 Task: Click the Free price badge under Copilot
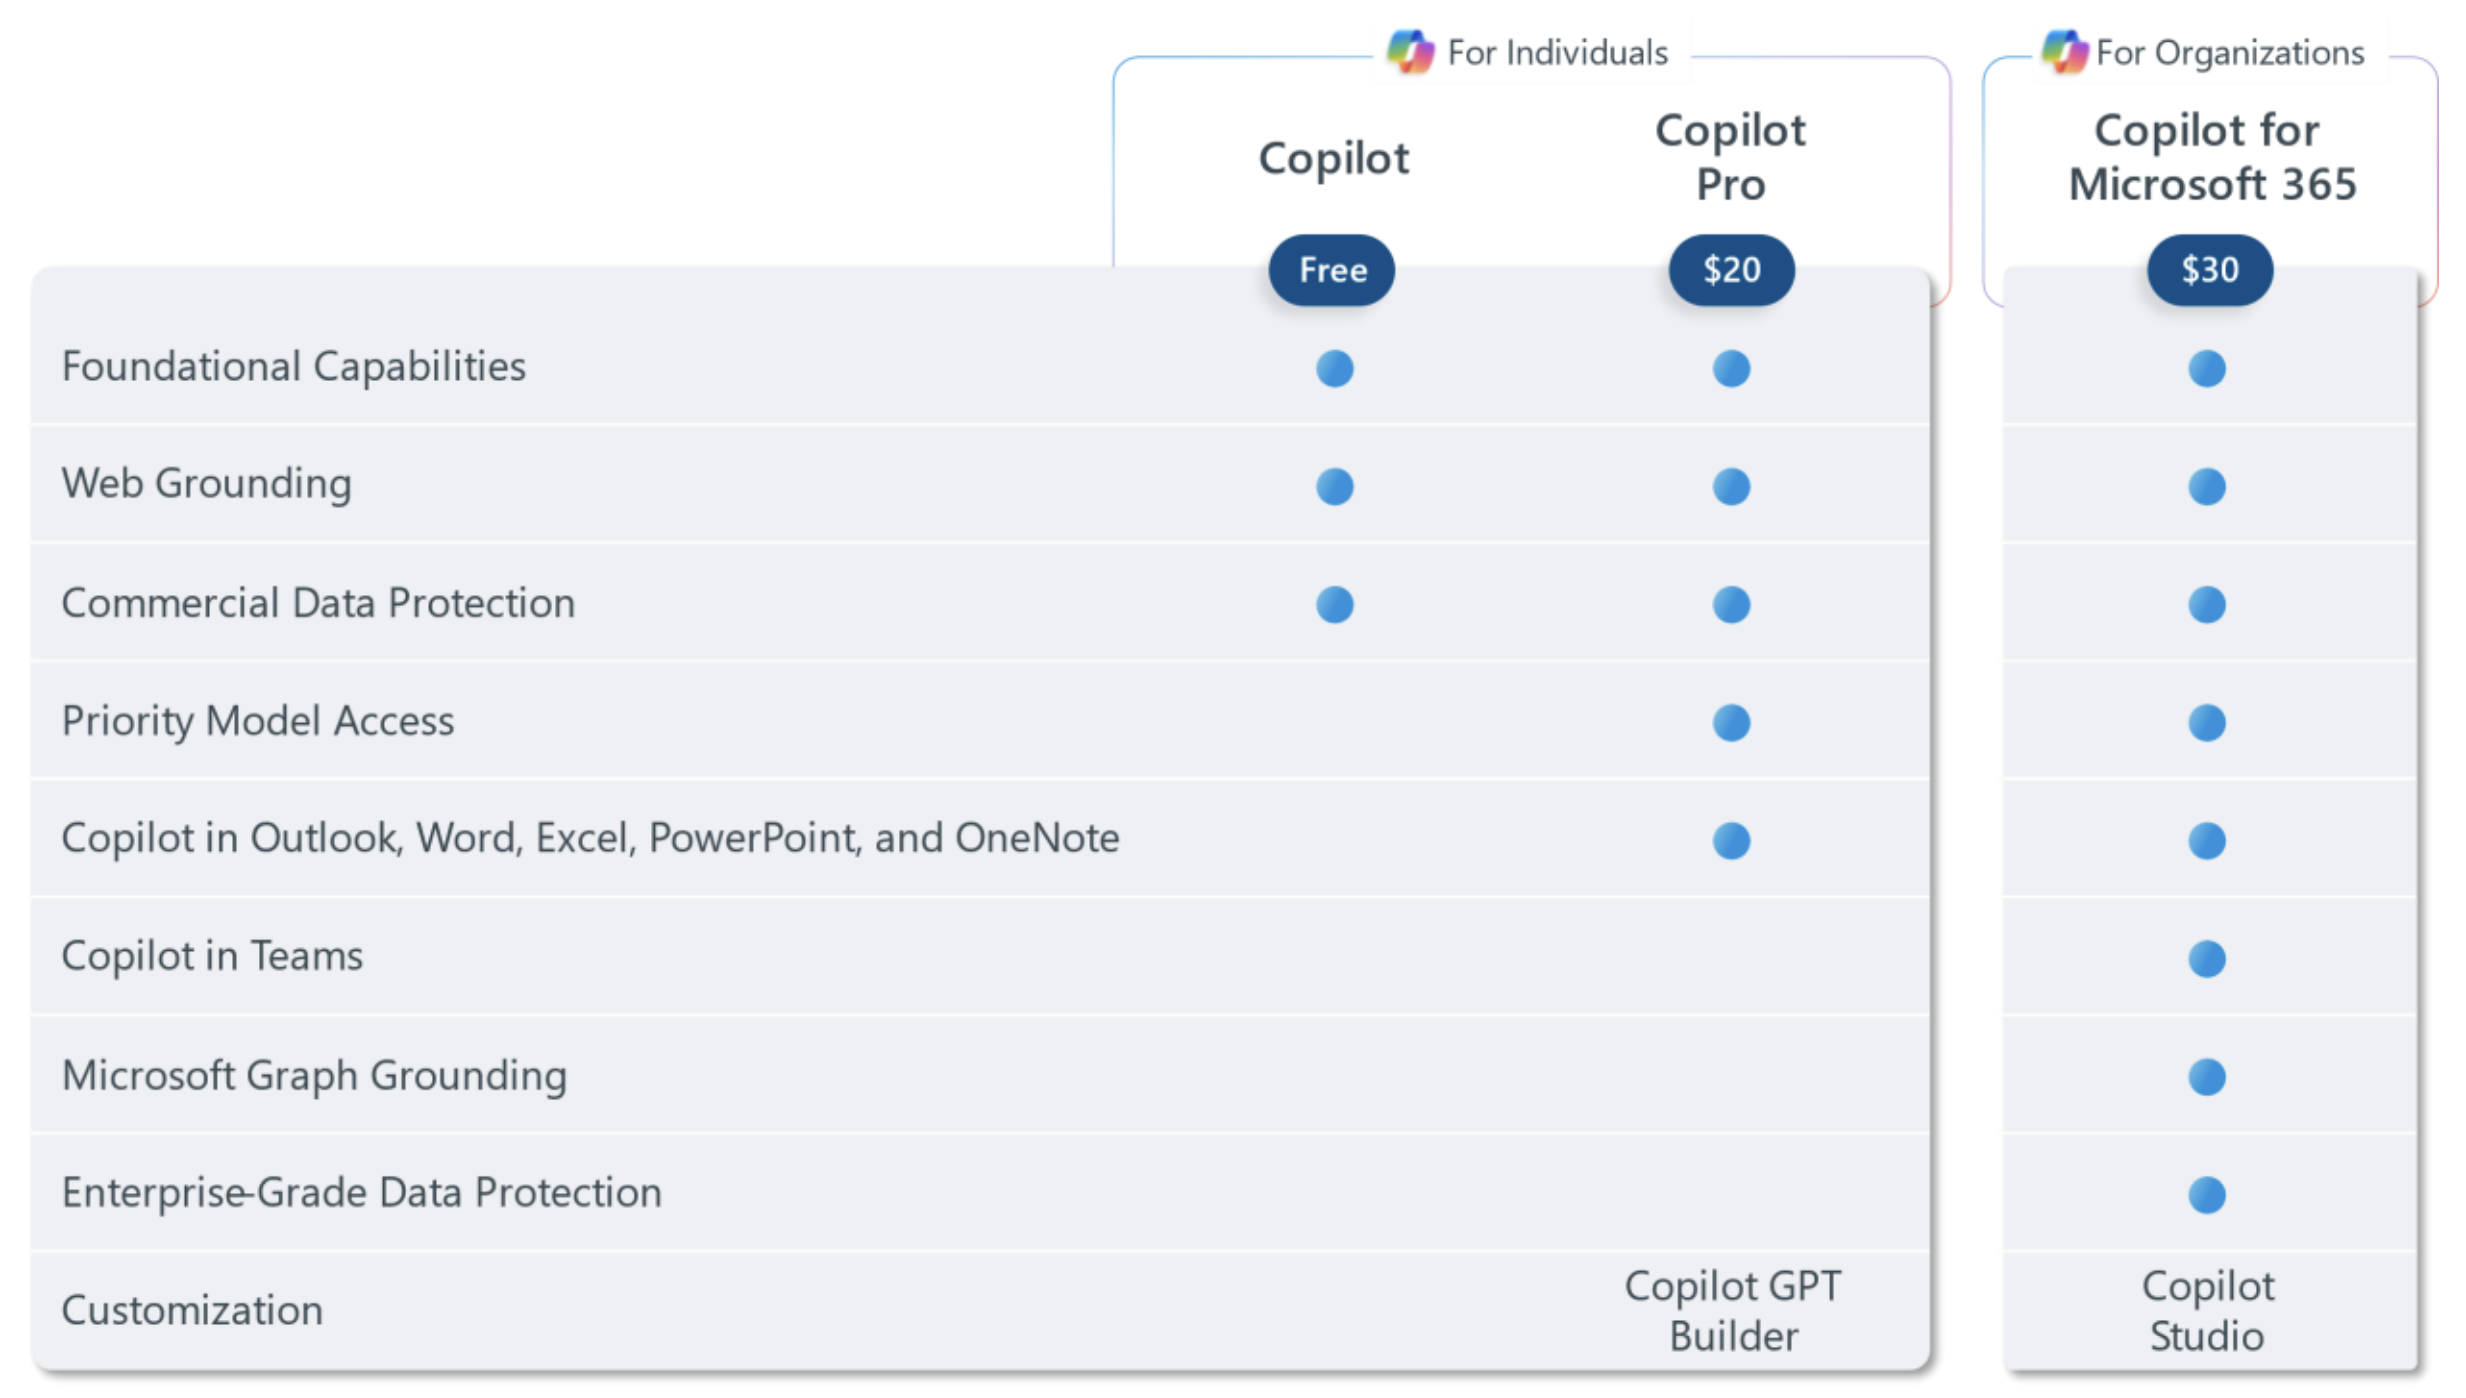[1331, 270]
